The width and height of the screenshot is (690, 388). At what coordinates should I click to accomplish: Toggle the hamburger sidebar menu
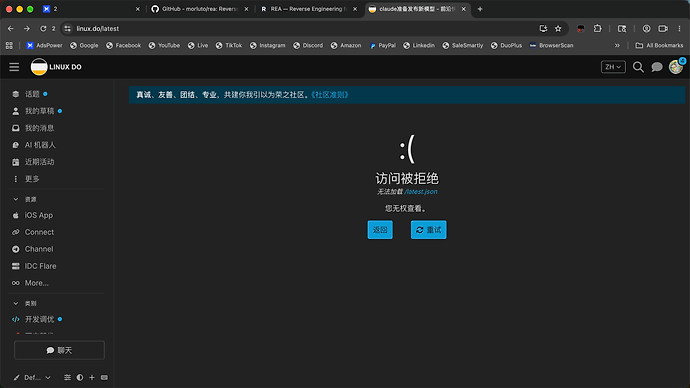click(14, 67)
